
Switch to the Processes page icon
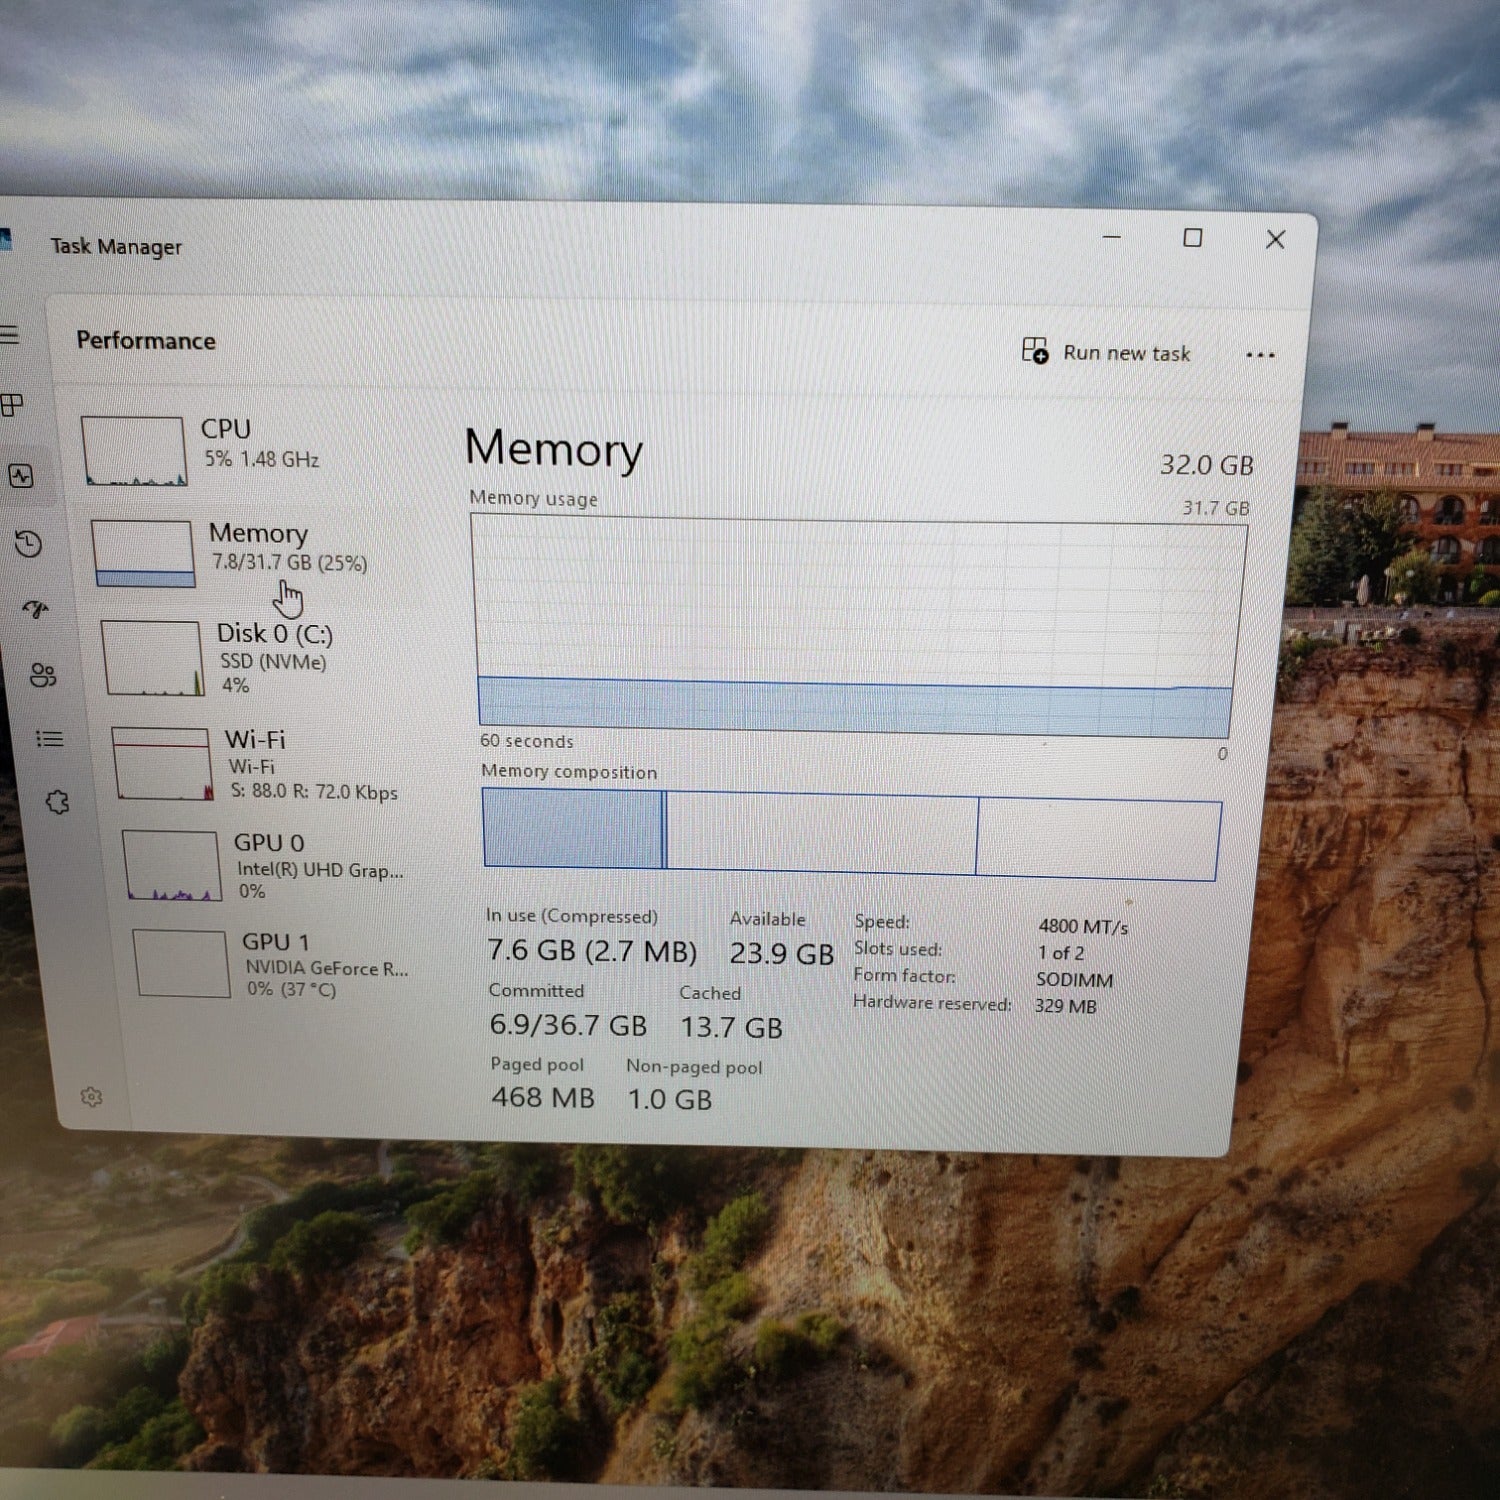tap(12, 405)
